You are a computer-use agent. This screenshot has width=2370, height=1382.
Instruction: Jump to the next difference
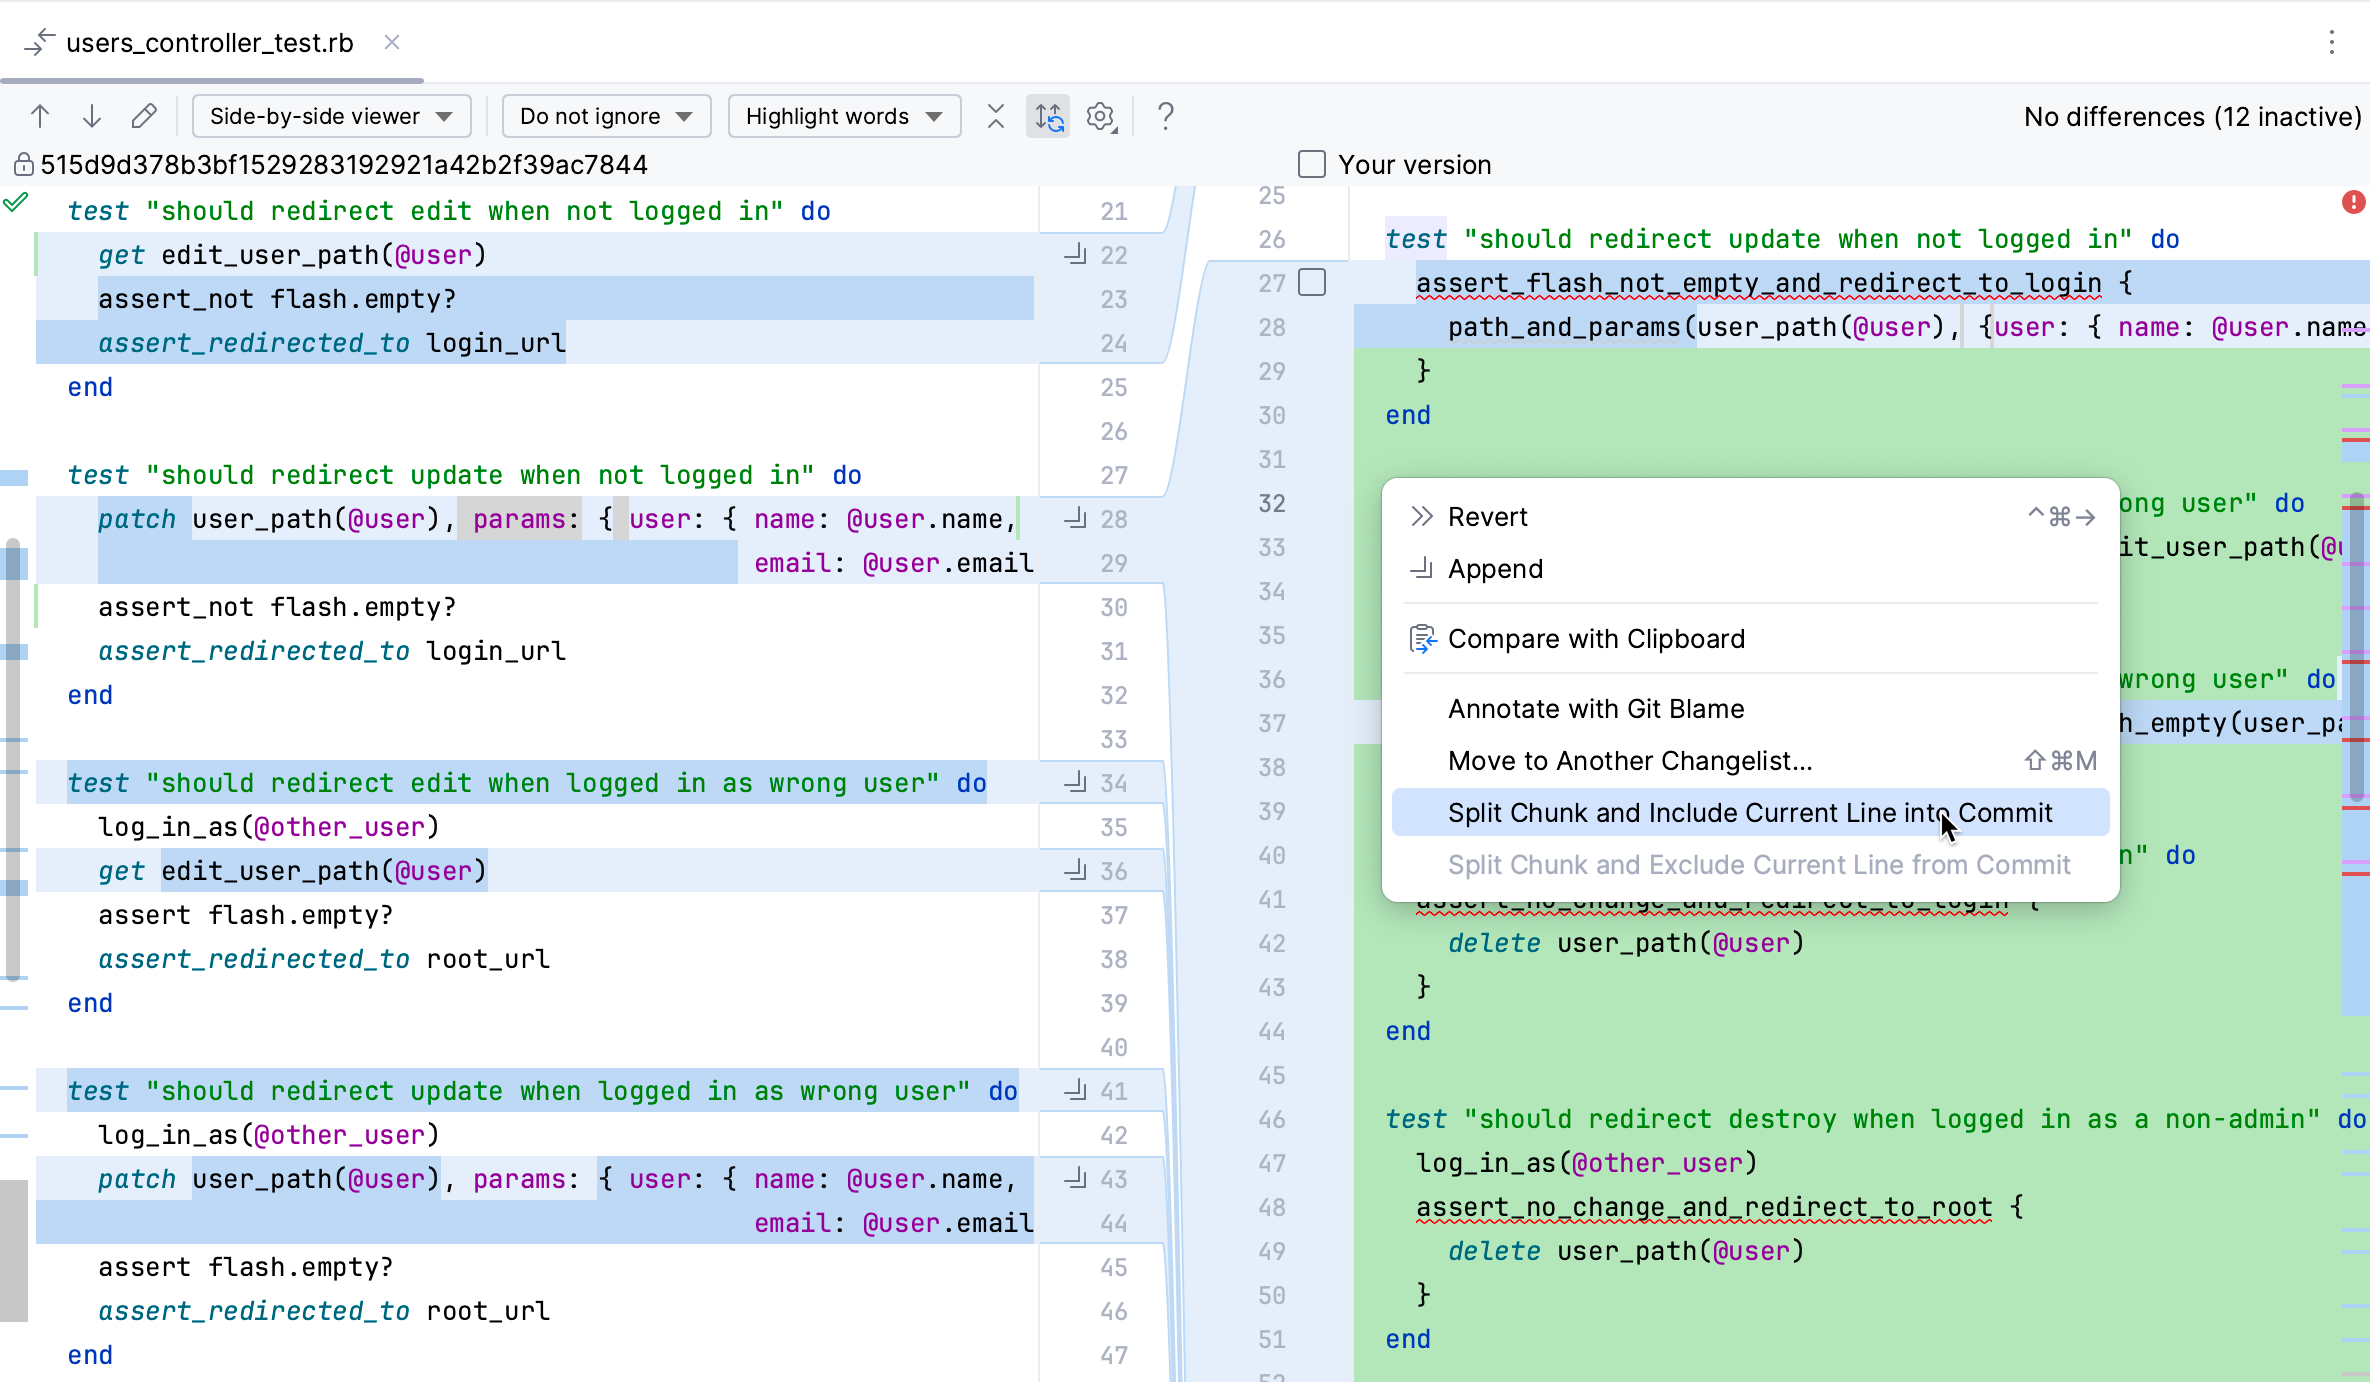pyautogui.click(x=92, y=116)
